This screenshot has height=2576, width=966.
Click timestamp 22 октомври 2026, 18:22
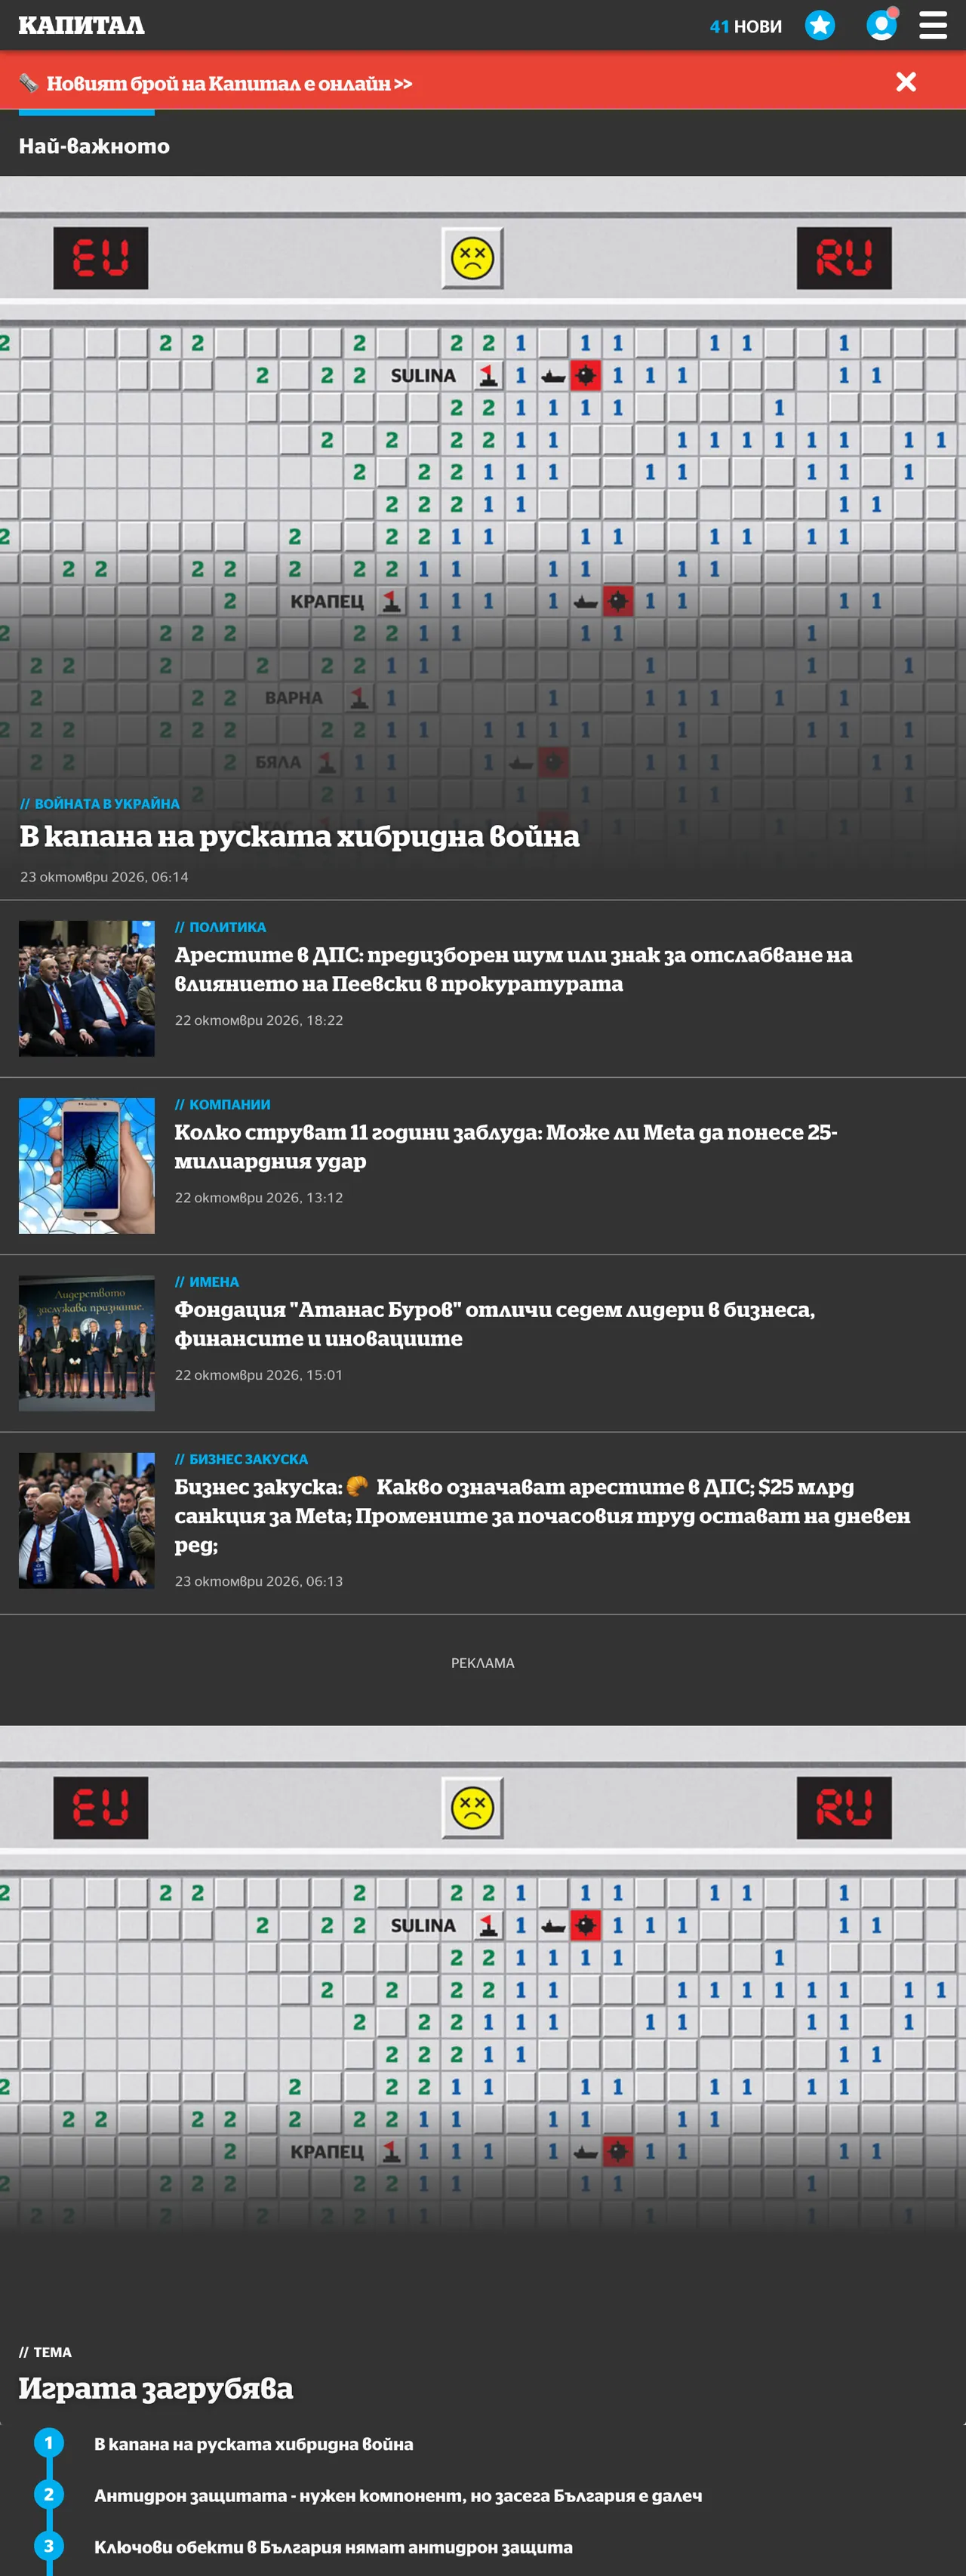click(259, 1020)
